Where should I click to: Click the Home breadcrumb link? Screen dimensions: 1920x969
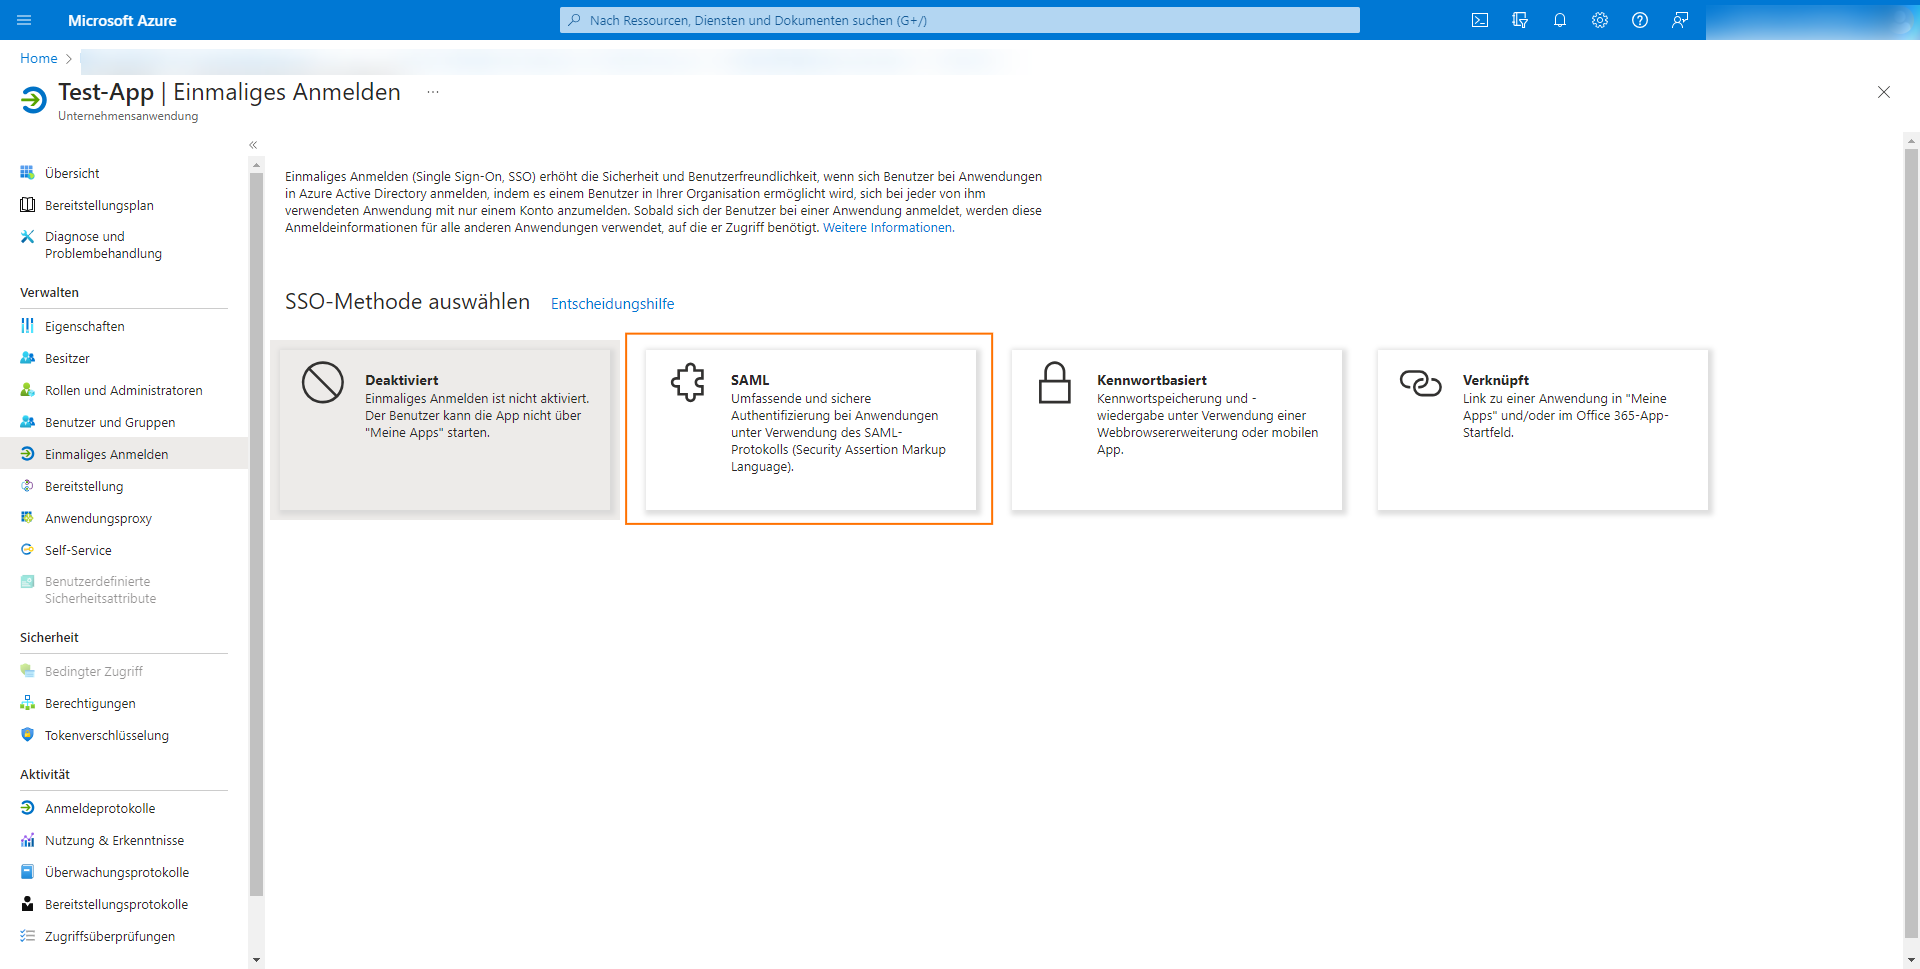[x=39, y=59]
